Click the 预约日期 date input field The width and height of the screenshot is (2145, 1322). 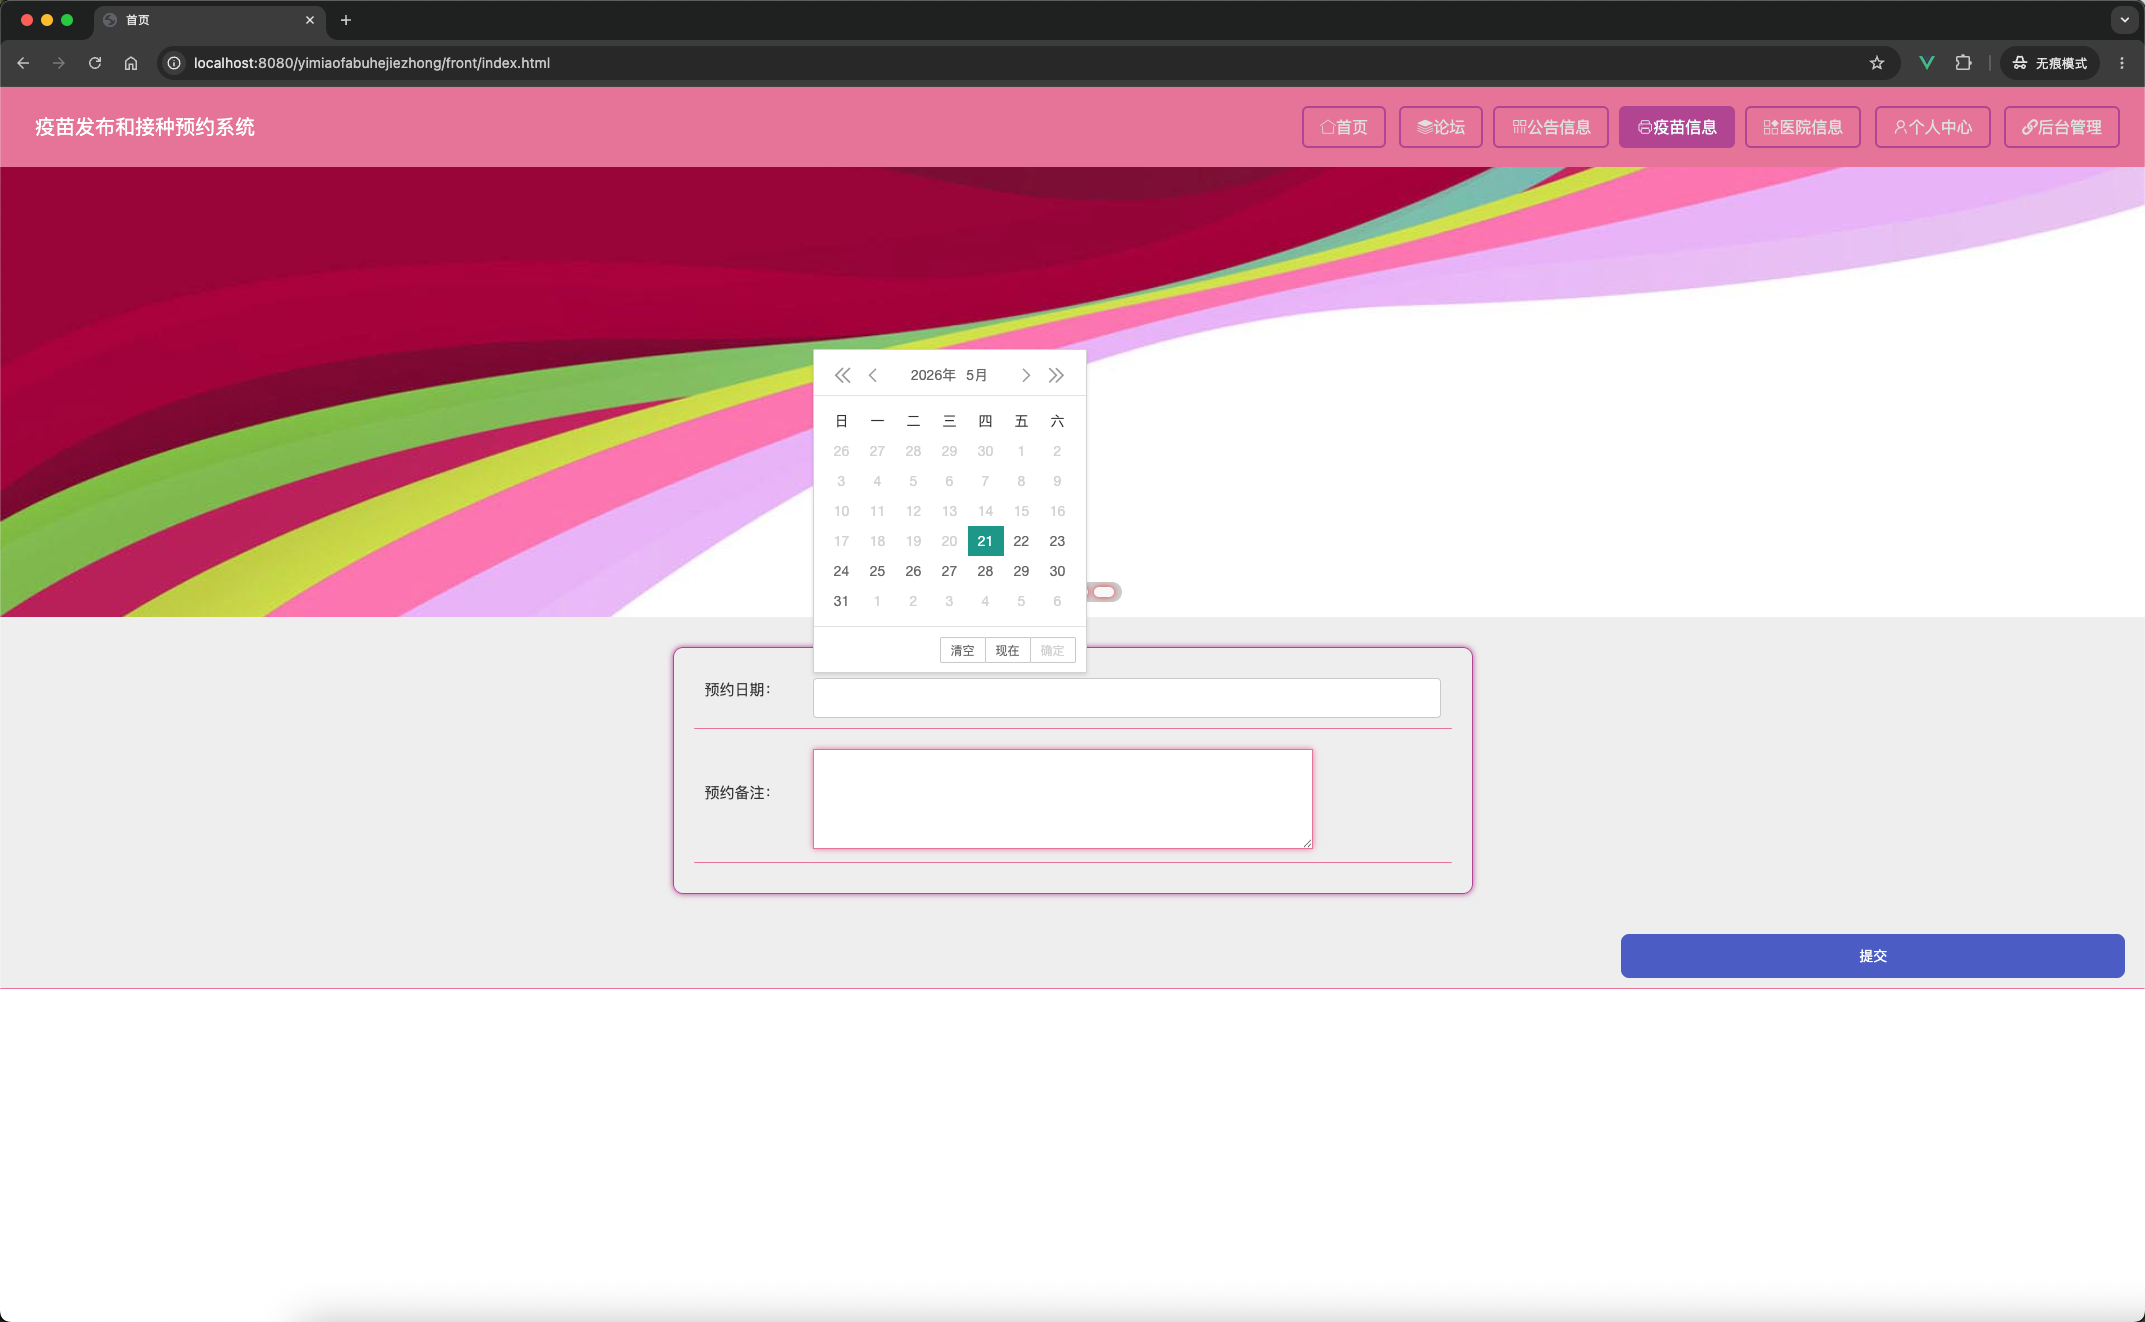pos(1126,698)
